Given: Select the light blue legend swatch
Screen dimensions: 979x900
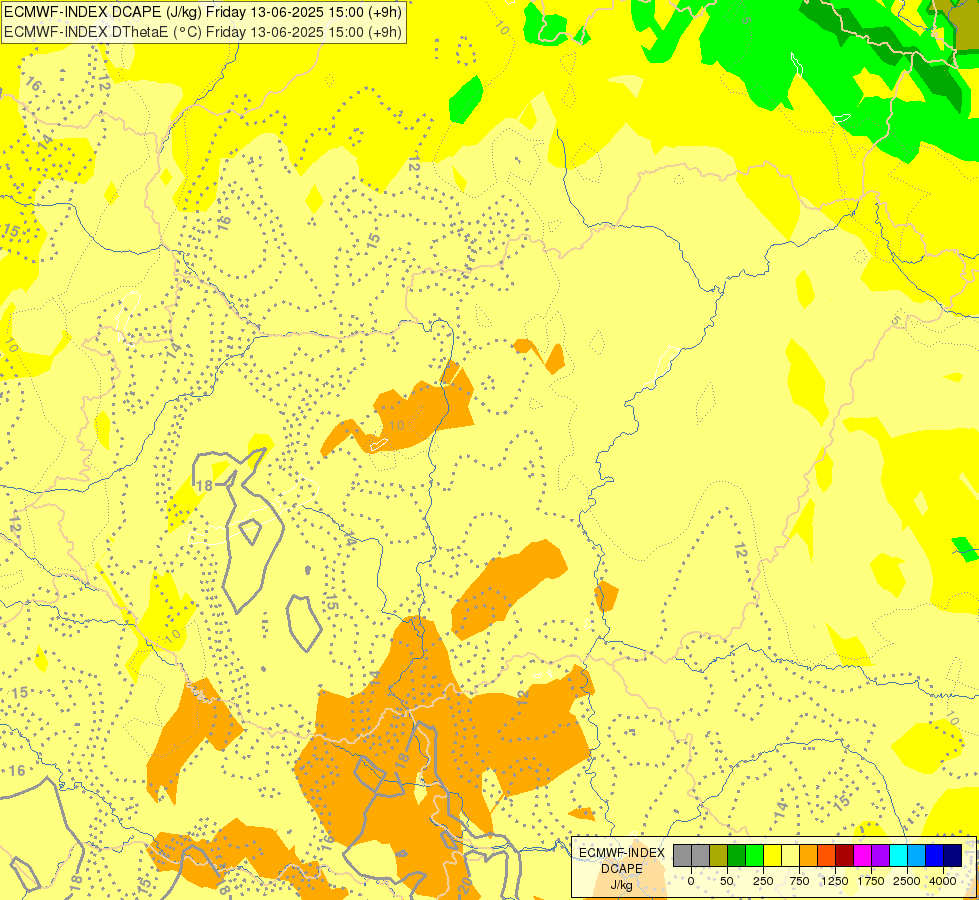Looking at the screenshot, I should click(x=917, y=855).
